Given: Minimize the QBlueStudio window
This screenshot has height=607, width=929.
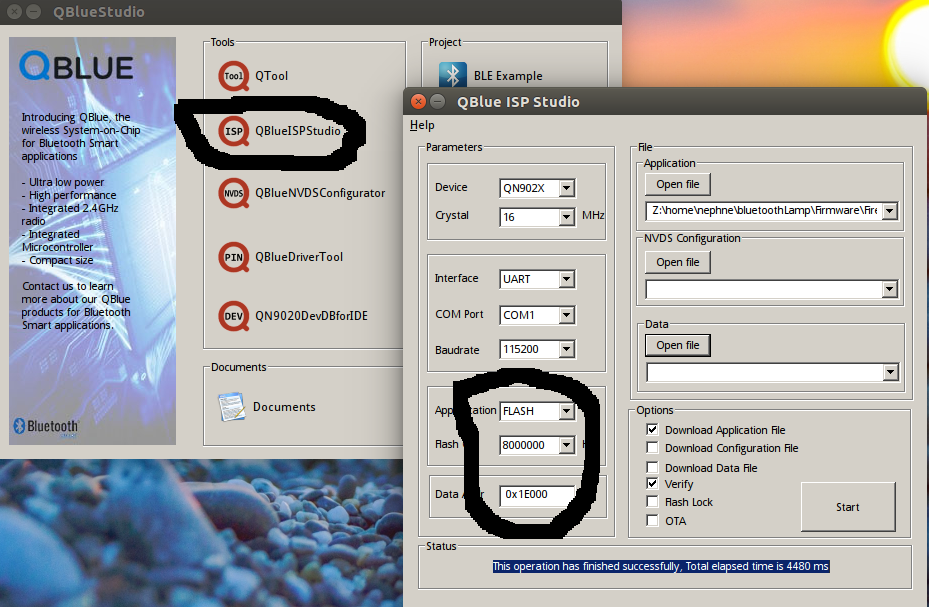Looking at the screenshot, I should [x=34, y=11].
